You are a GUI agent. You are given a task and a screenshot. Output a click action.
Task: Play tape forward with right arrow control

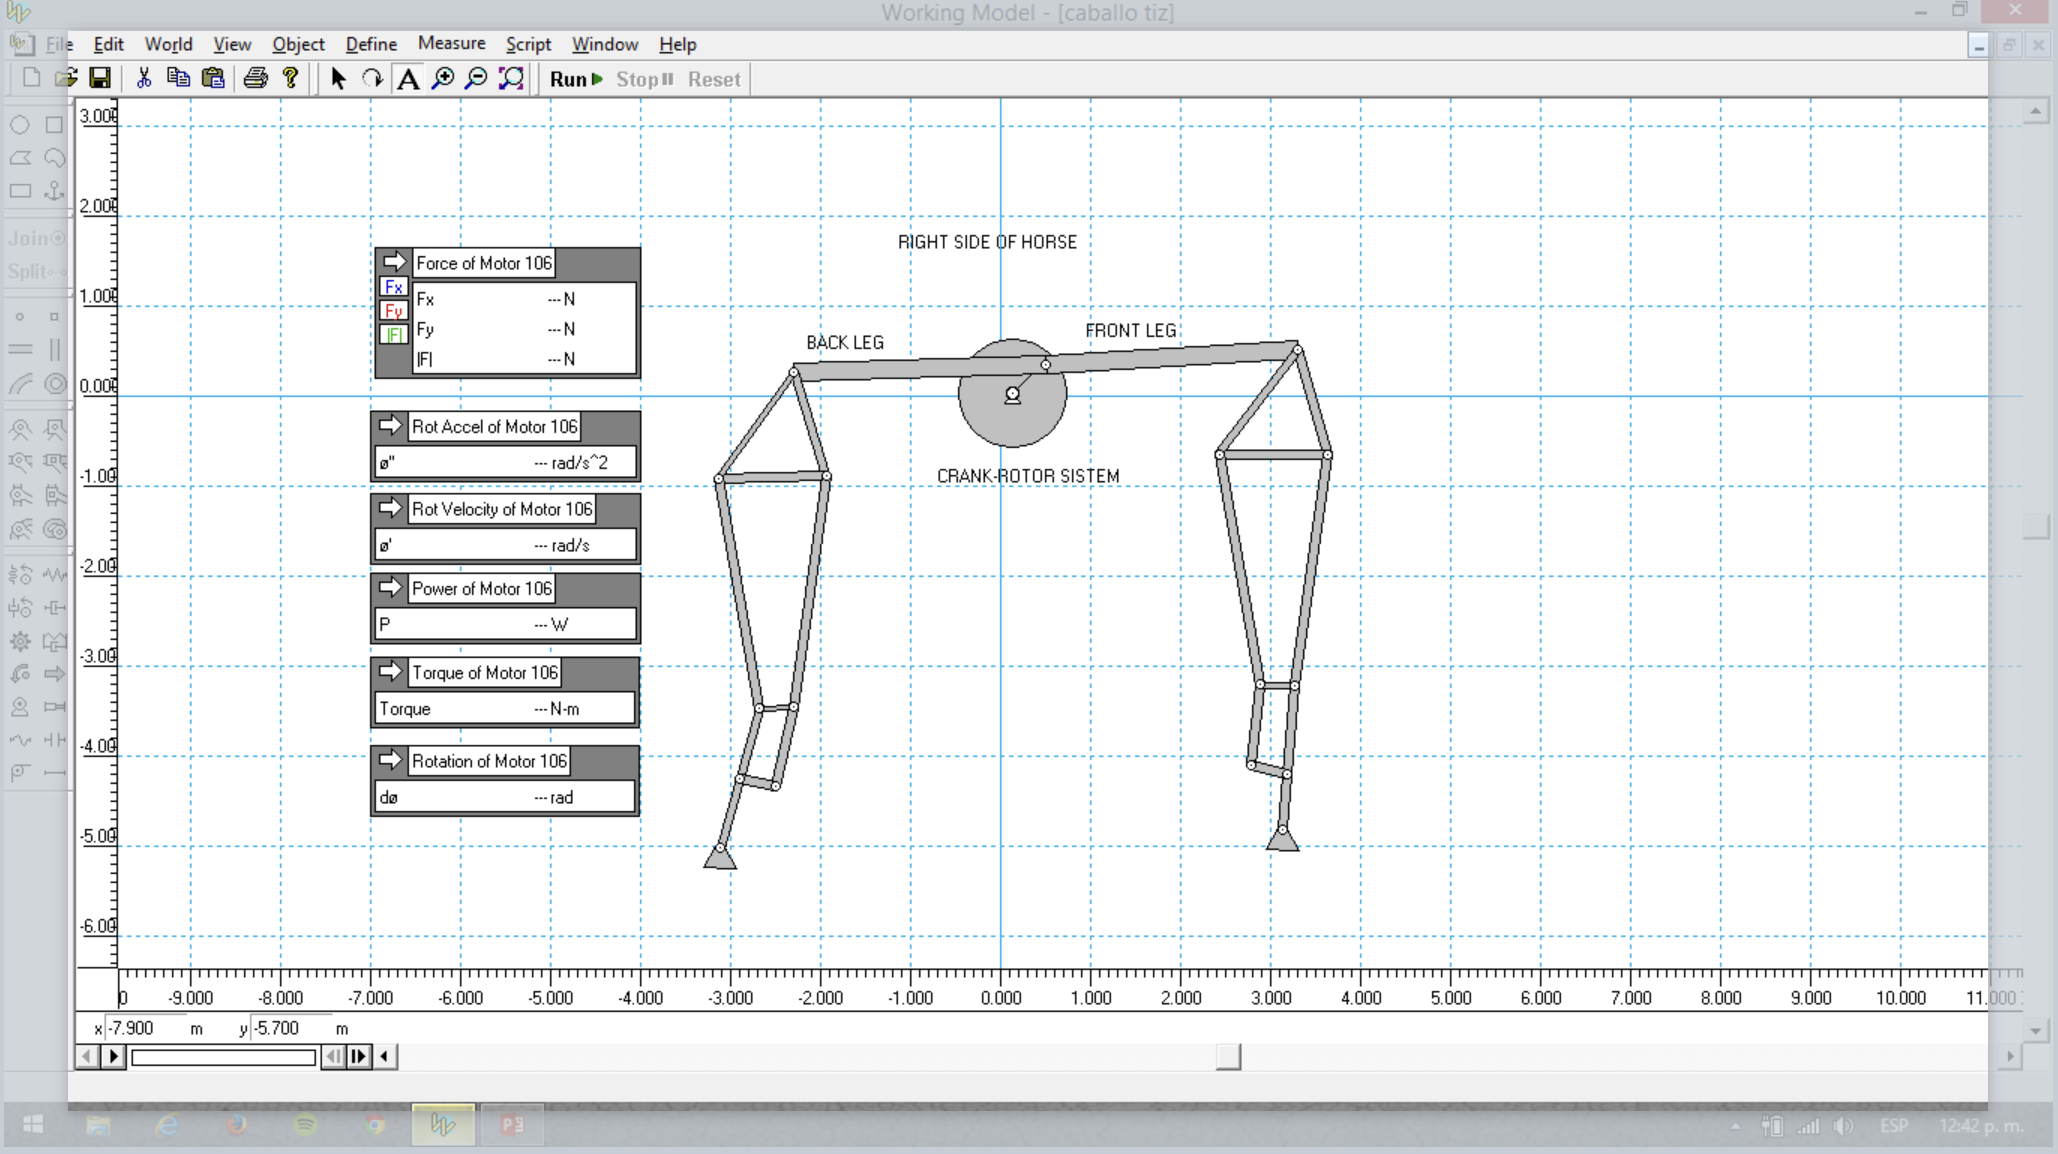point(113,1056)
